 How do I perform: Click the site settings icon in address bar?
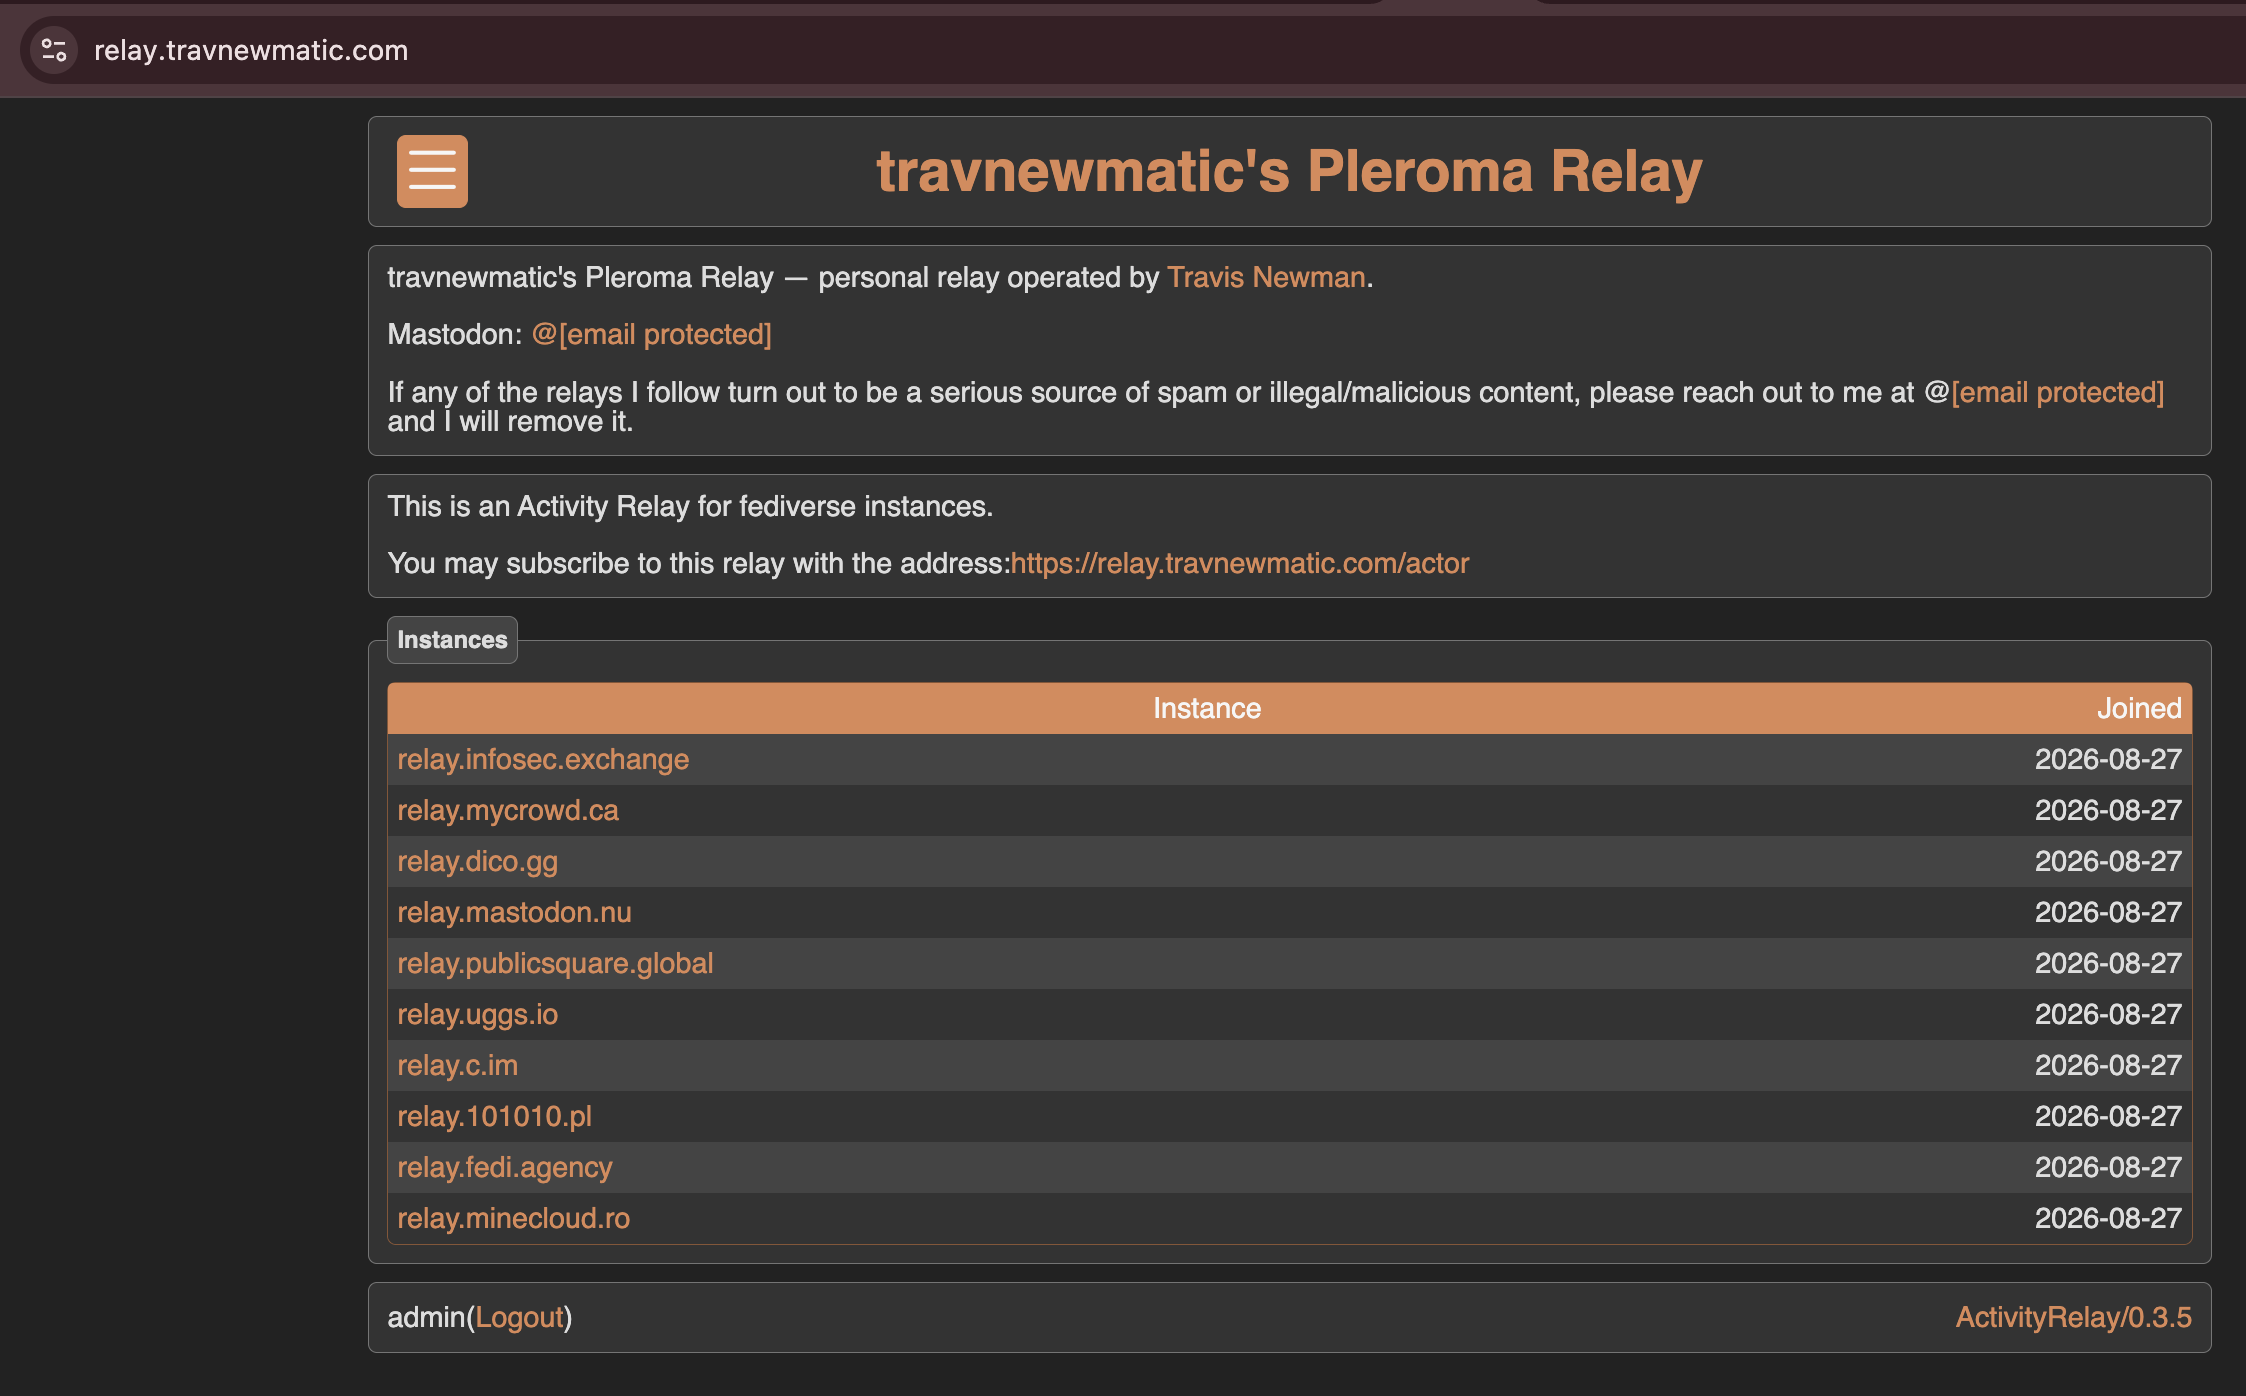click(x=54, y=50)
